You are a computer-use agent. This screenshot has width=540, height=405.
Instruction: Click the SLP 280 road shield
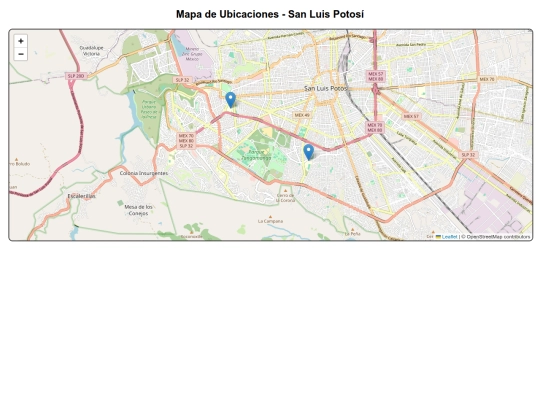point(76,76)
